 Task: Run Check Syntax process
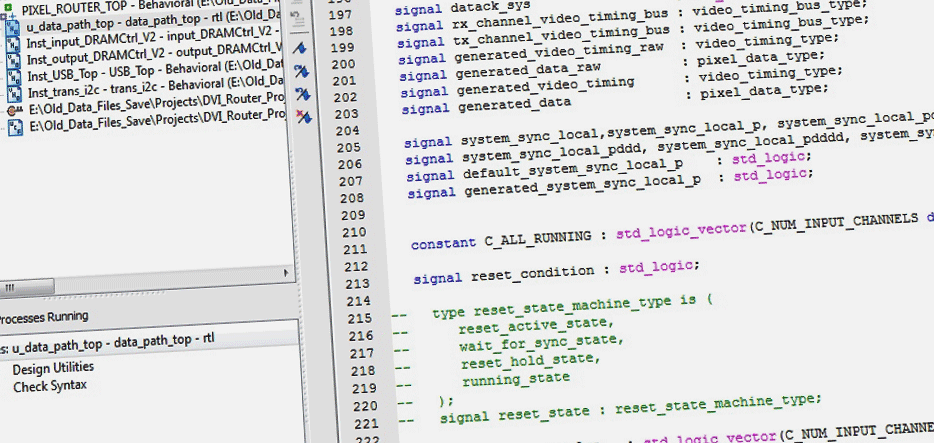[x=49, y=386]
